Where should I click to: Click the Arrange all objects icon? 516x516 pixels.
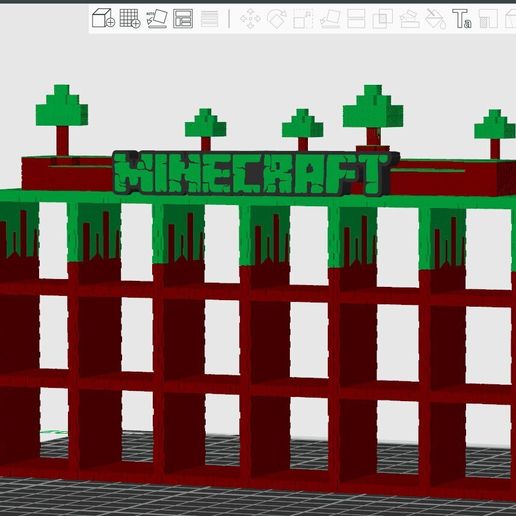coord(183,18)
